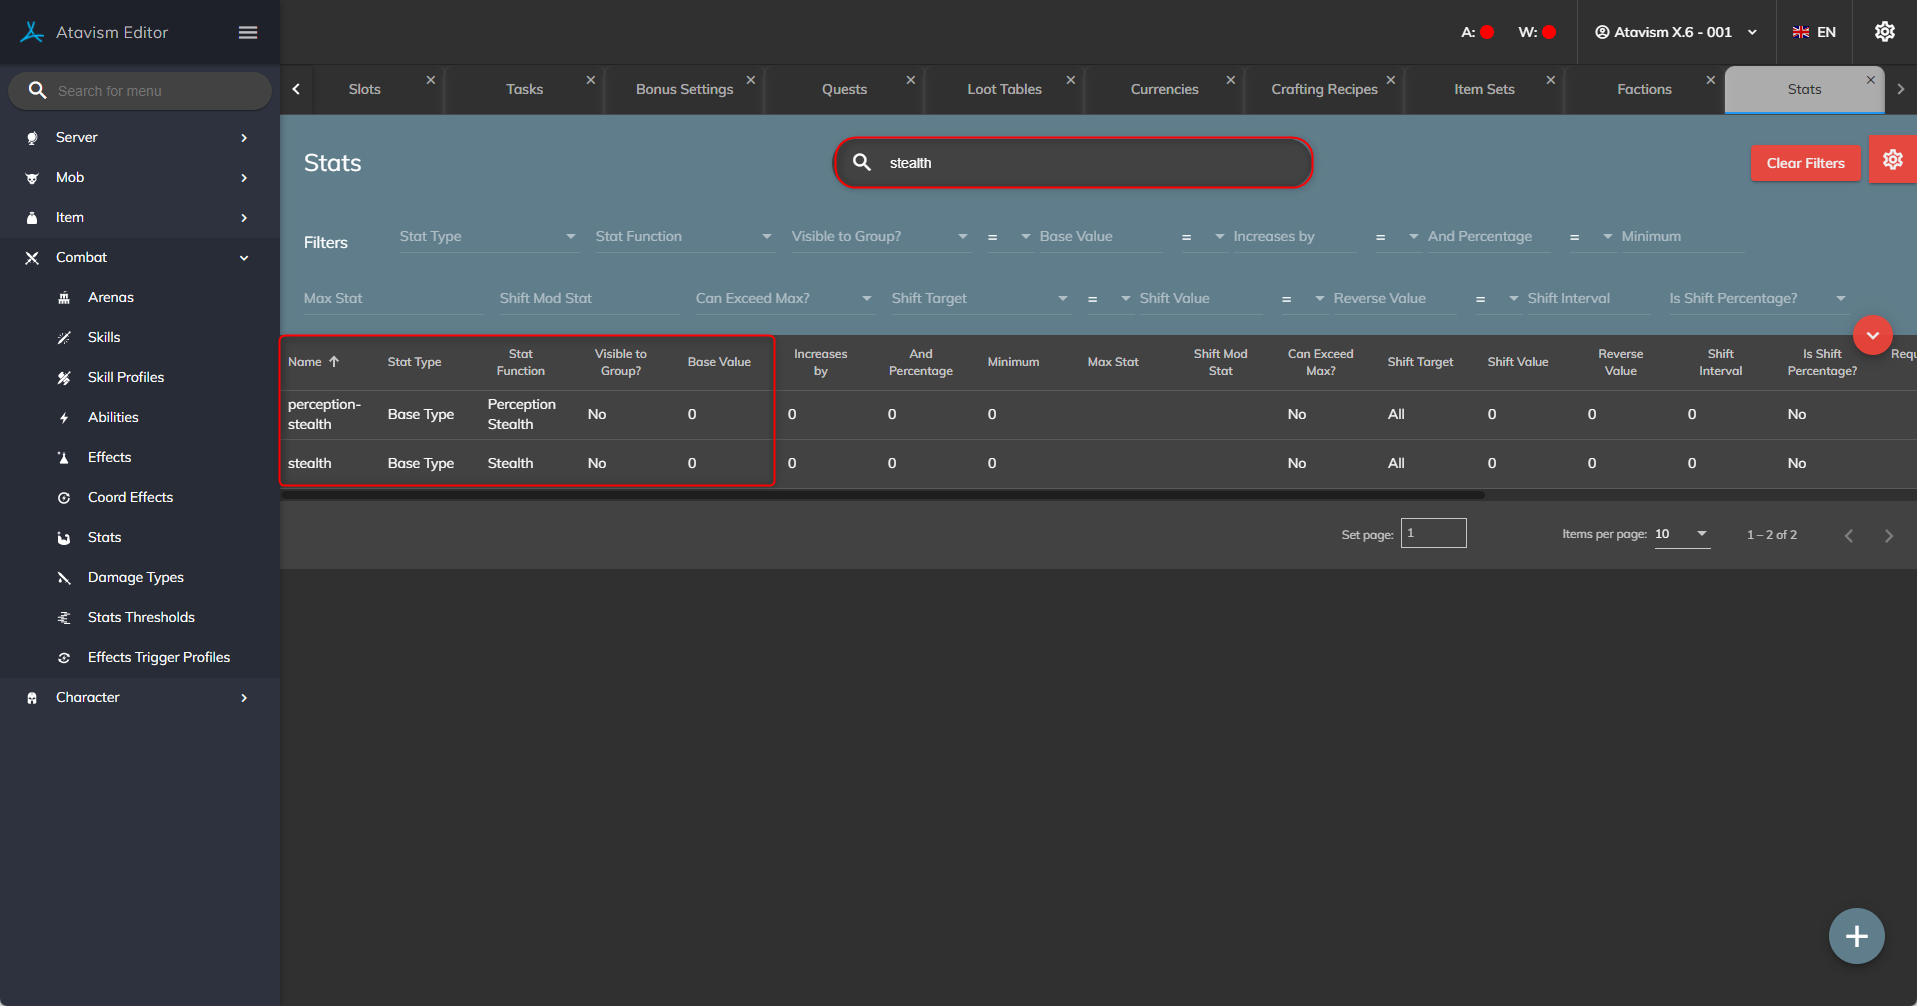Open Damage Types in Combat menu
The image size is (1917, 1006).
click(135, 577)
